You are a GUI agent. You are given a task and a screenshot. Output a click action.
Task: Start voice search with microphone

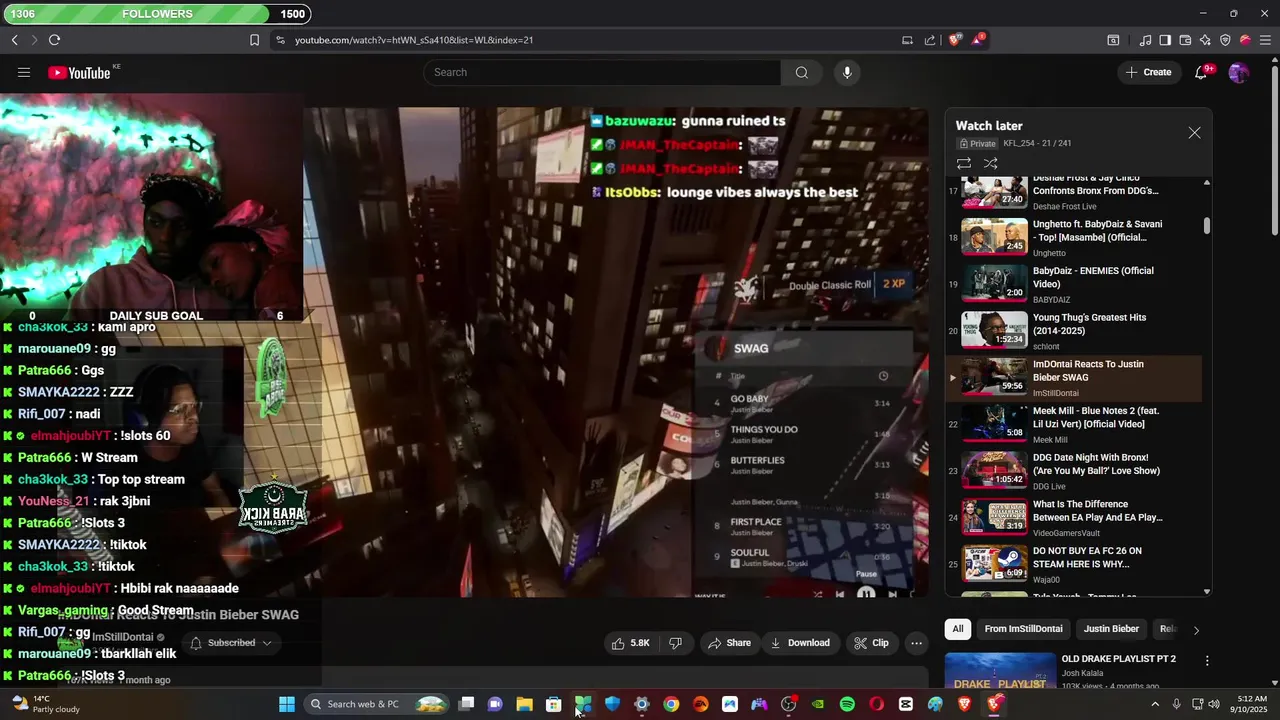coord(847,72)
